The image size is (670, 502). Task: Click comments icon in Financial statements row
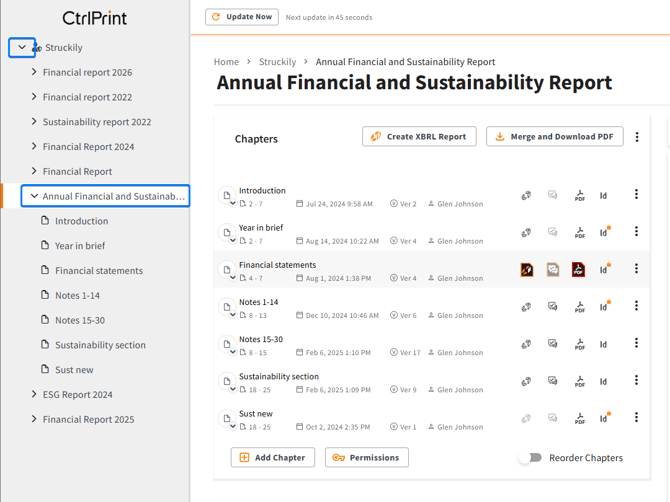point(552,270)
